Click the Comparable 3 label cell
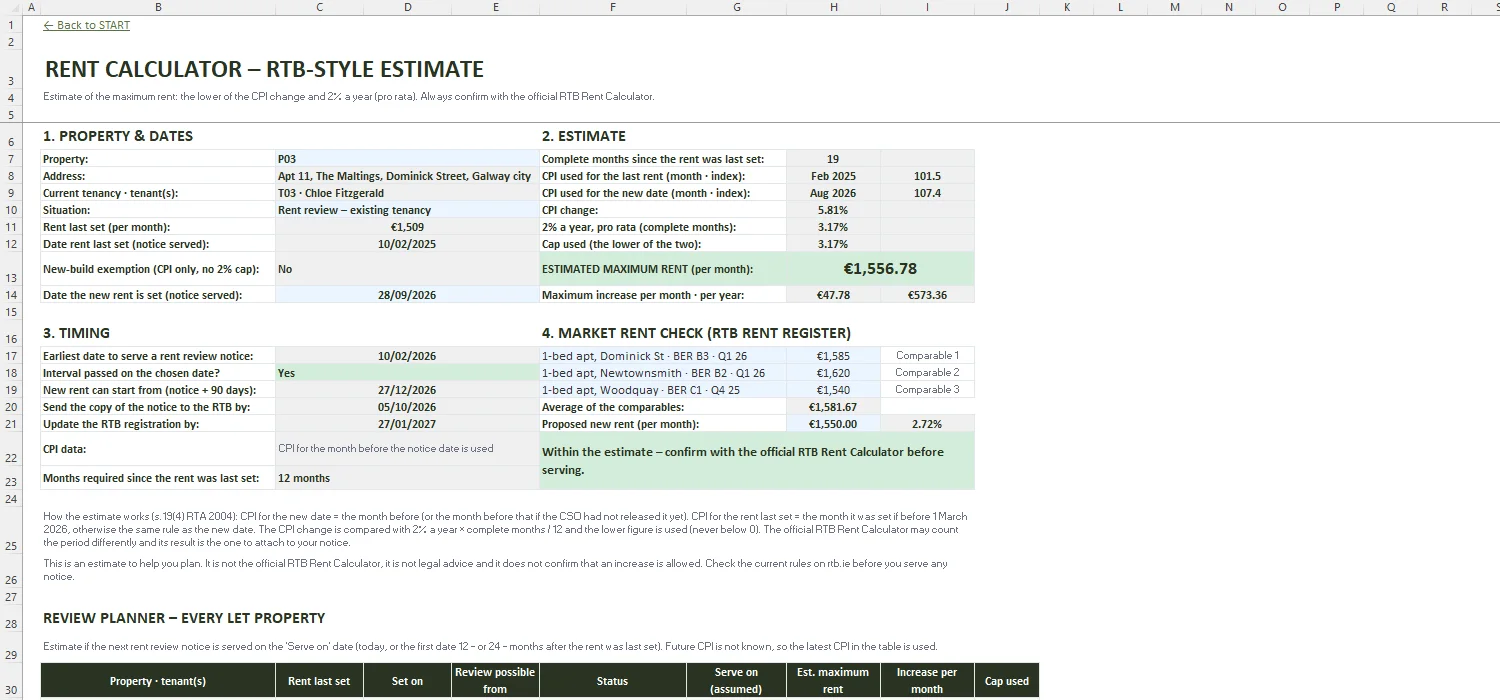The width and height of the screenshot is (1500, 700). click(x=927, y=390)
